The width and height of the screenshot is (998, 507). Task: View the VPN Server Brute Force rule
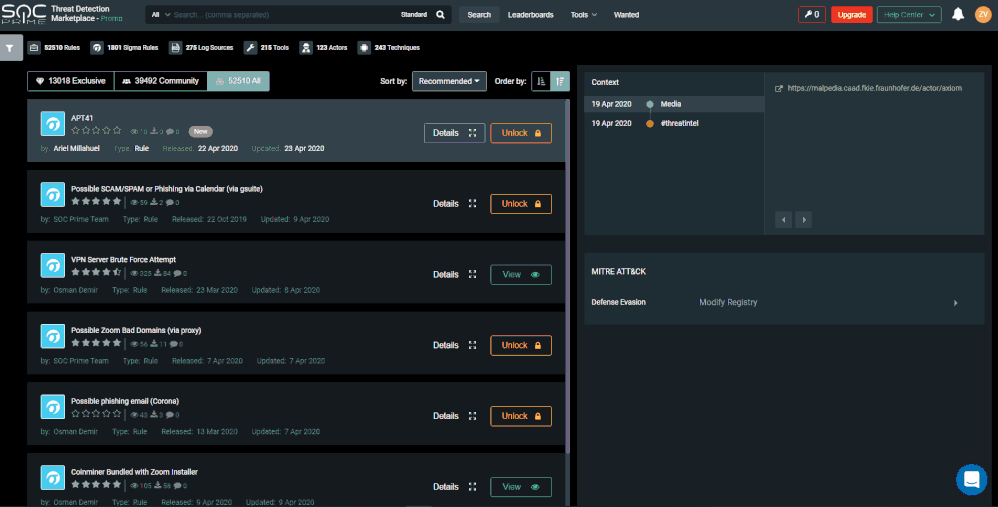(521, 274)
